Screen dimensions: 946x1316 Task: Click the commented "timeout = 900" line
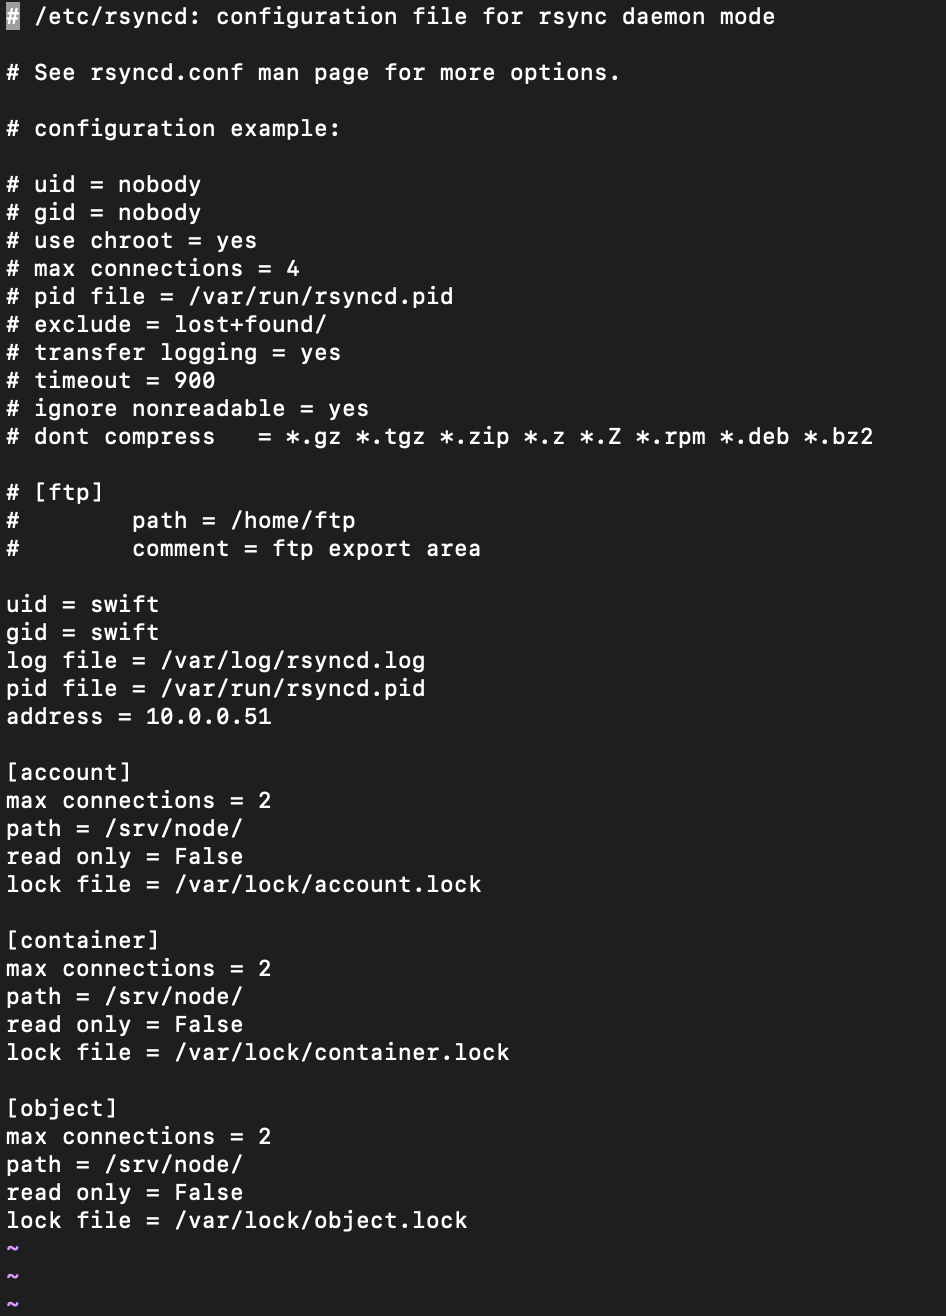(124, 380)
